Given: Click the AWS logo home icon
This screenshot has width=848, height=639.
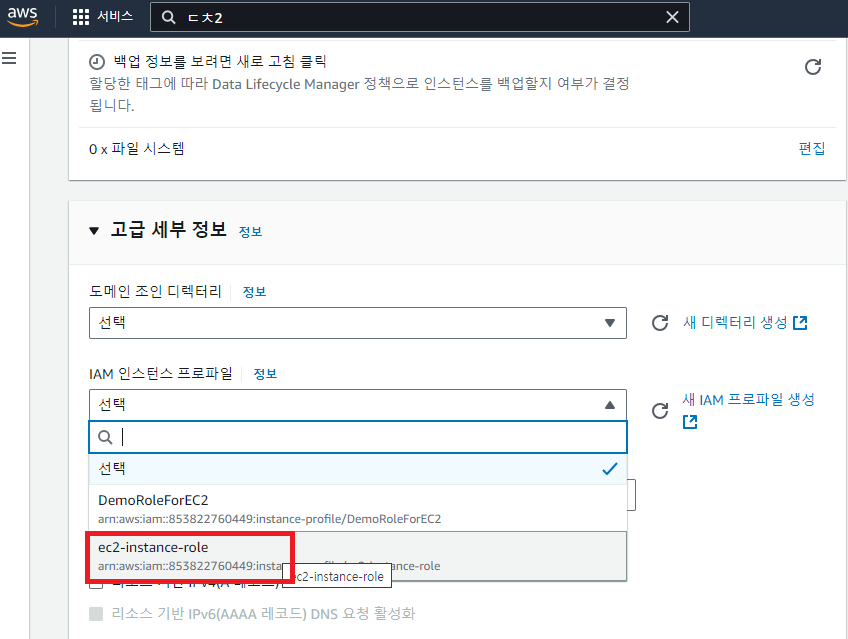Looking at the screenshot, I should (x=22, y=16).
